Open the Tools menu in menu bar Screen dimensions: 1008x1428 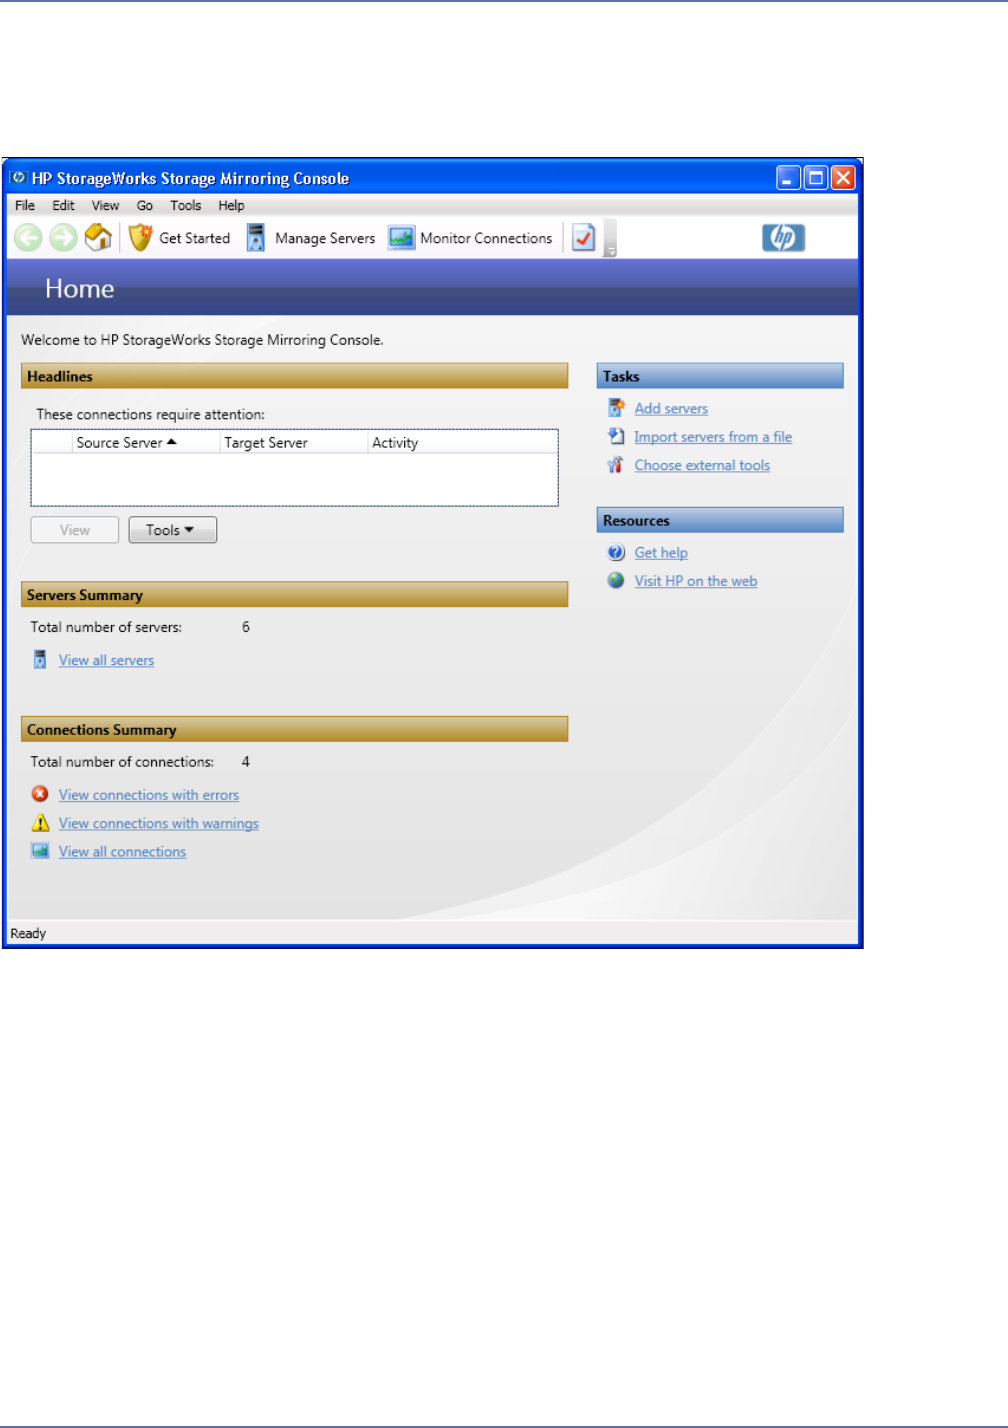click(185, 205)
